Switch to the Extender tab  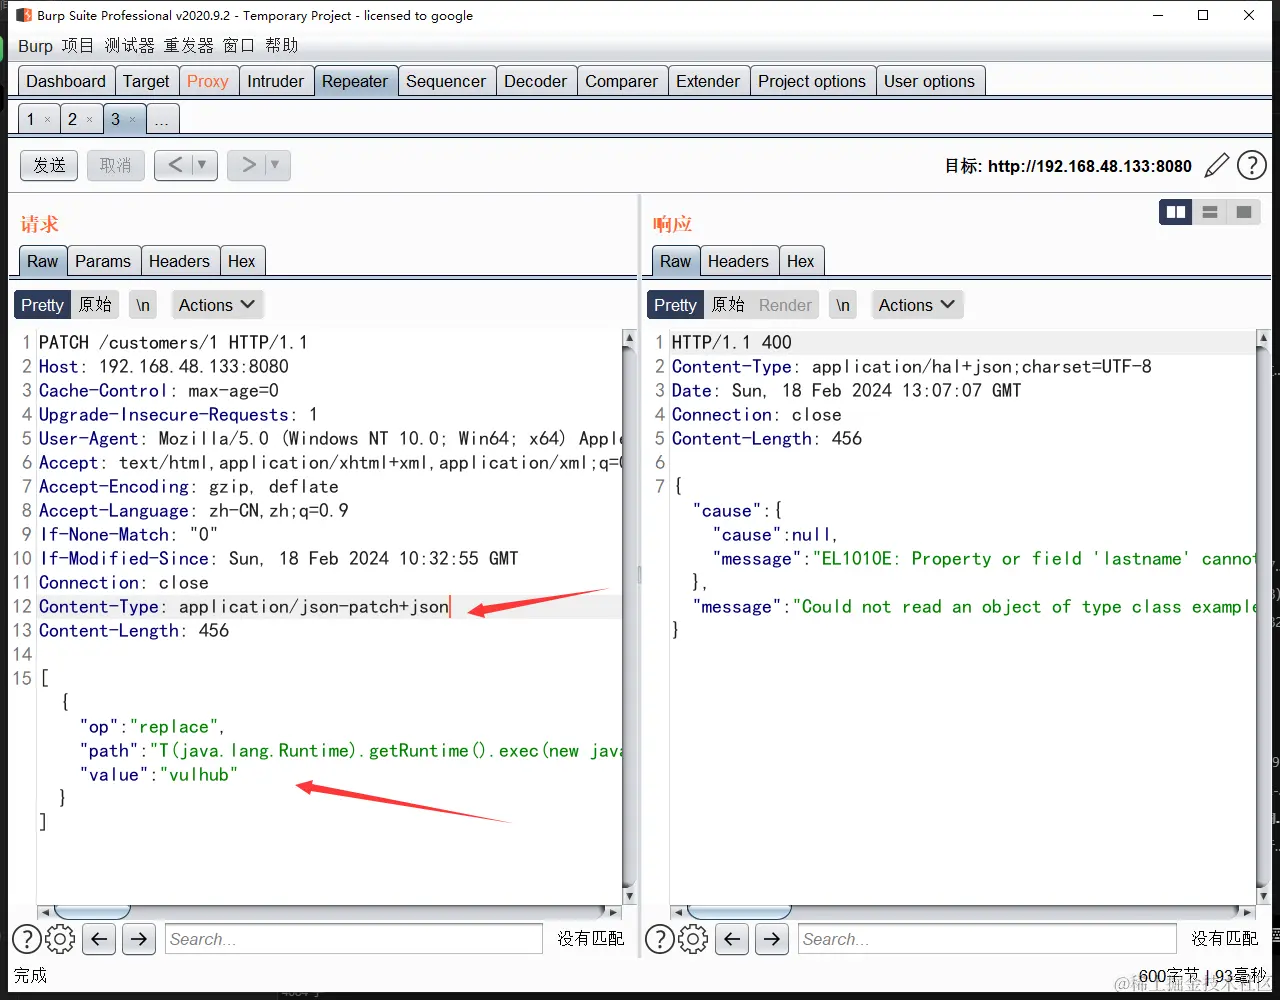708,81
